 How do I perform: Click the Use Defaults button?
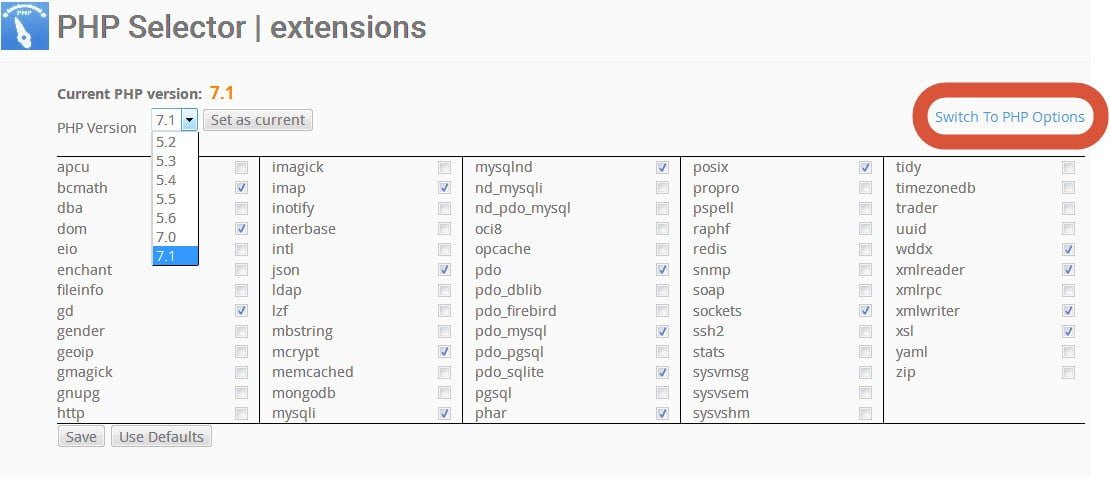click(x=161, y=437)
